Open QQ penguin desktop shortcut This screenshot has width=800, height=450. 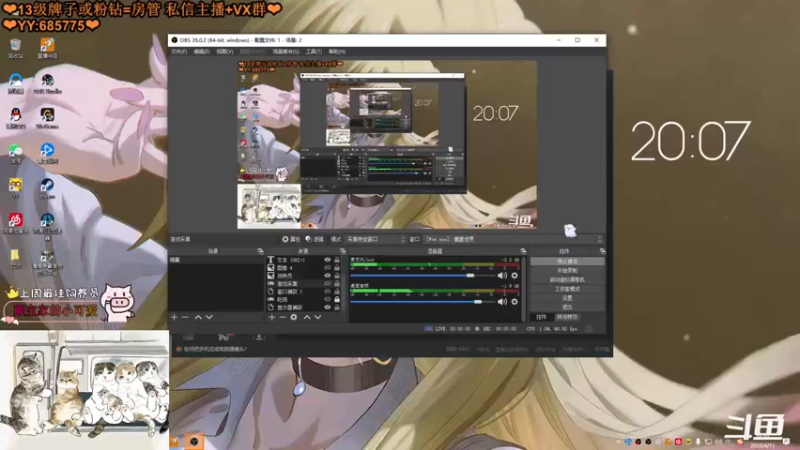(15, 118)
